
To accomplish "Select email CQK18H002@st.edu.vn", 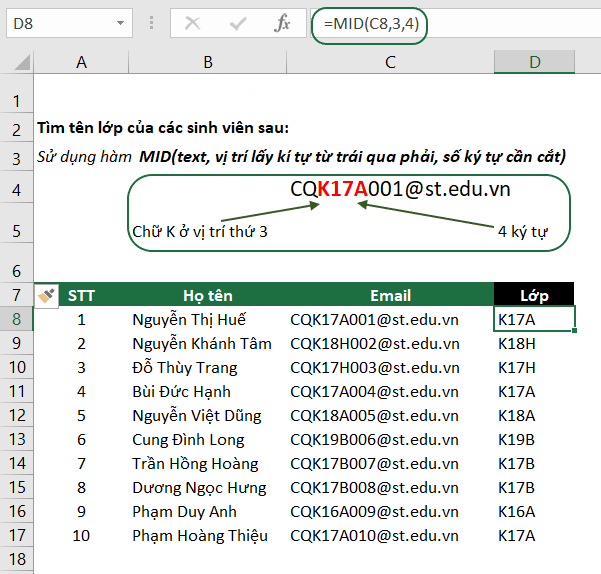I will [x=390, y=343].
